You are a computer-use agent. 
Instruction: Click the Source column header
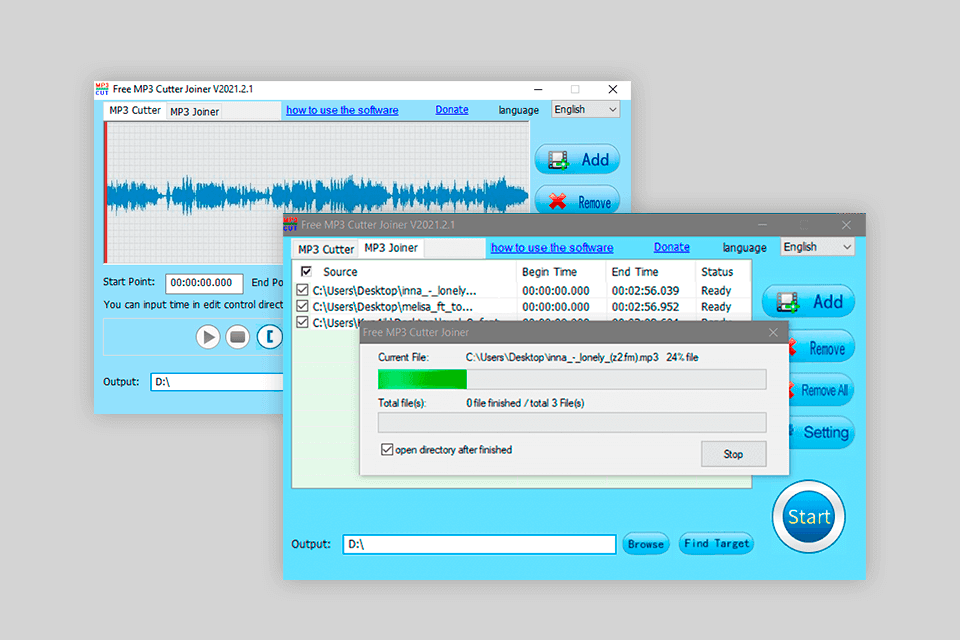tap(340, 271)
